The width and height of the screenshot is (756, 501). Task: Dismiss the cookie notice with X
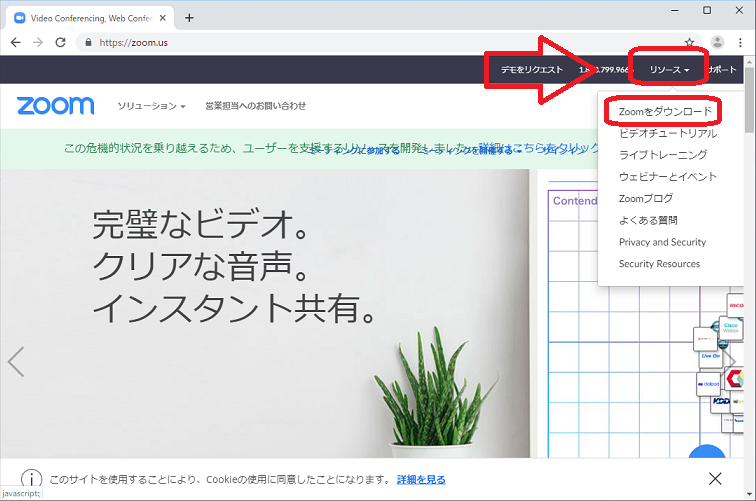(716, 478)
